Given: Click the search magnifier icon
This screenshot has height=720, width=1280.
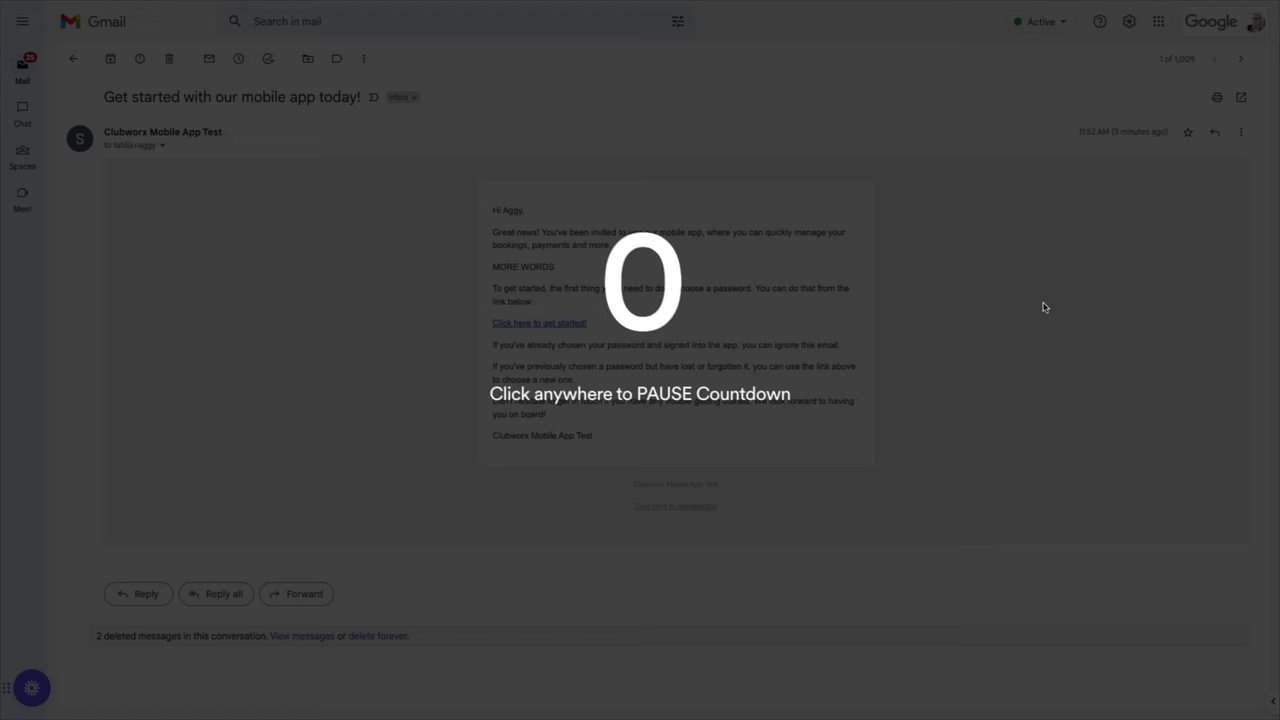Looking at the screenshot, I should coord(235,21).
